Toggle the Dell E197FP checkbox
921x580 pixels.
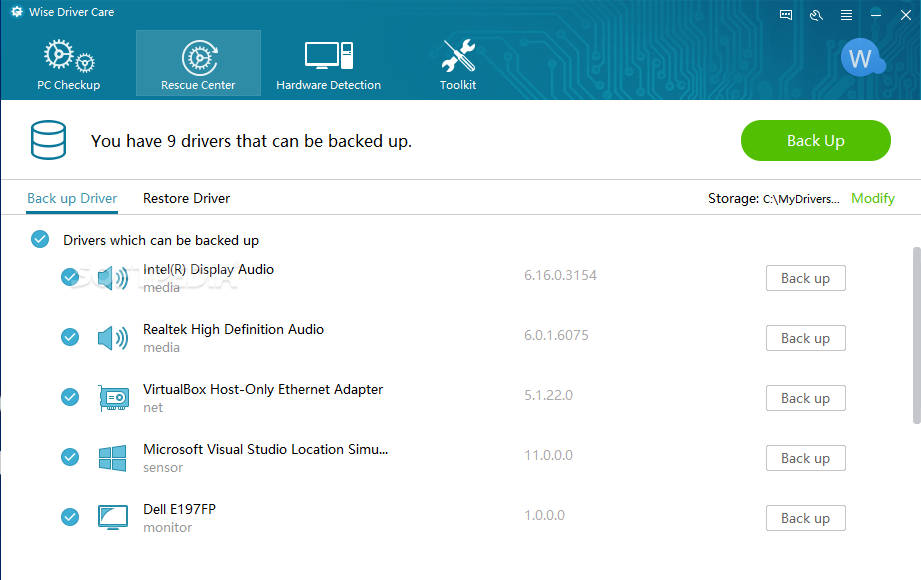(70, 517)
